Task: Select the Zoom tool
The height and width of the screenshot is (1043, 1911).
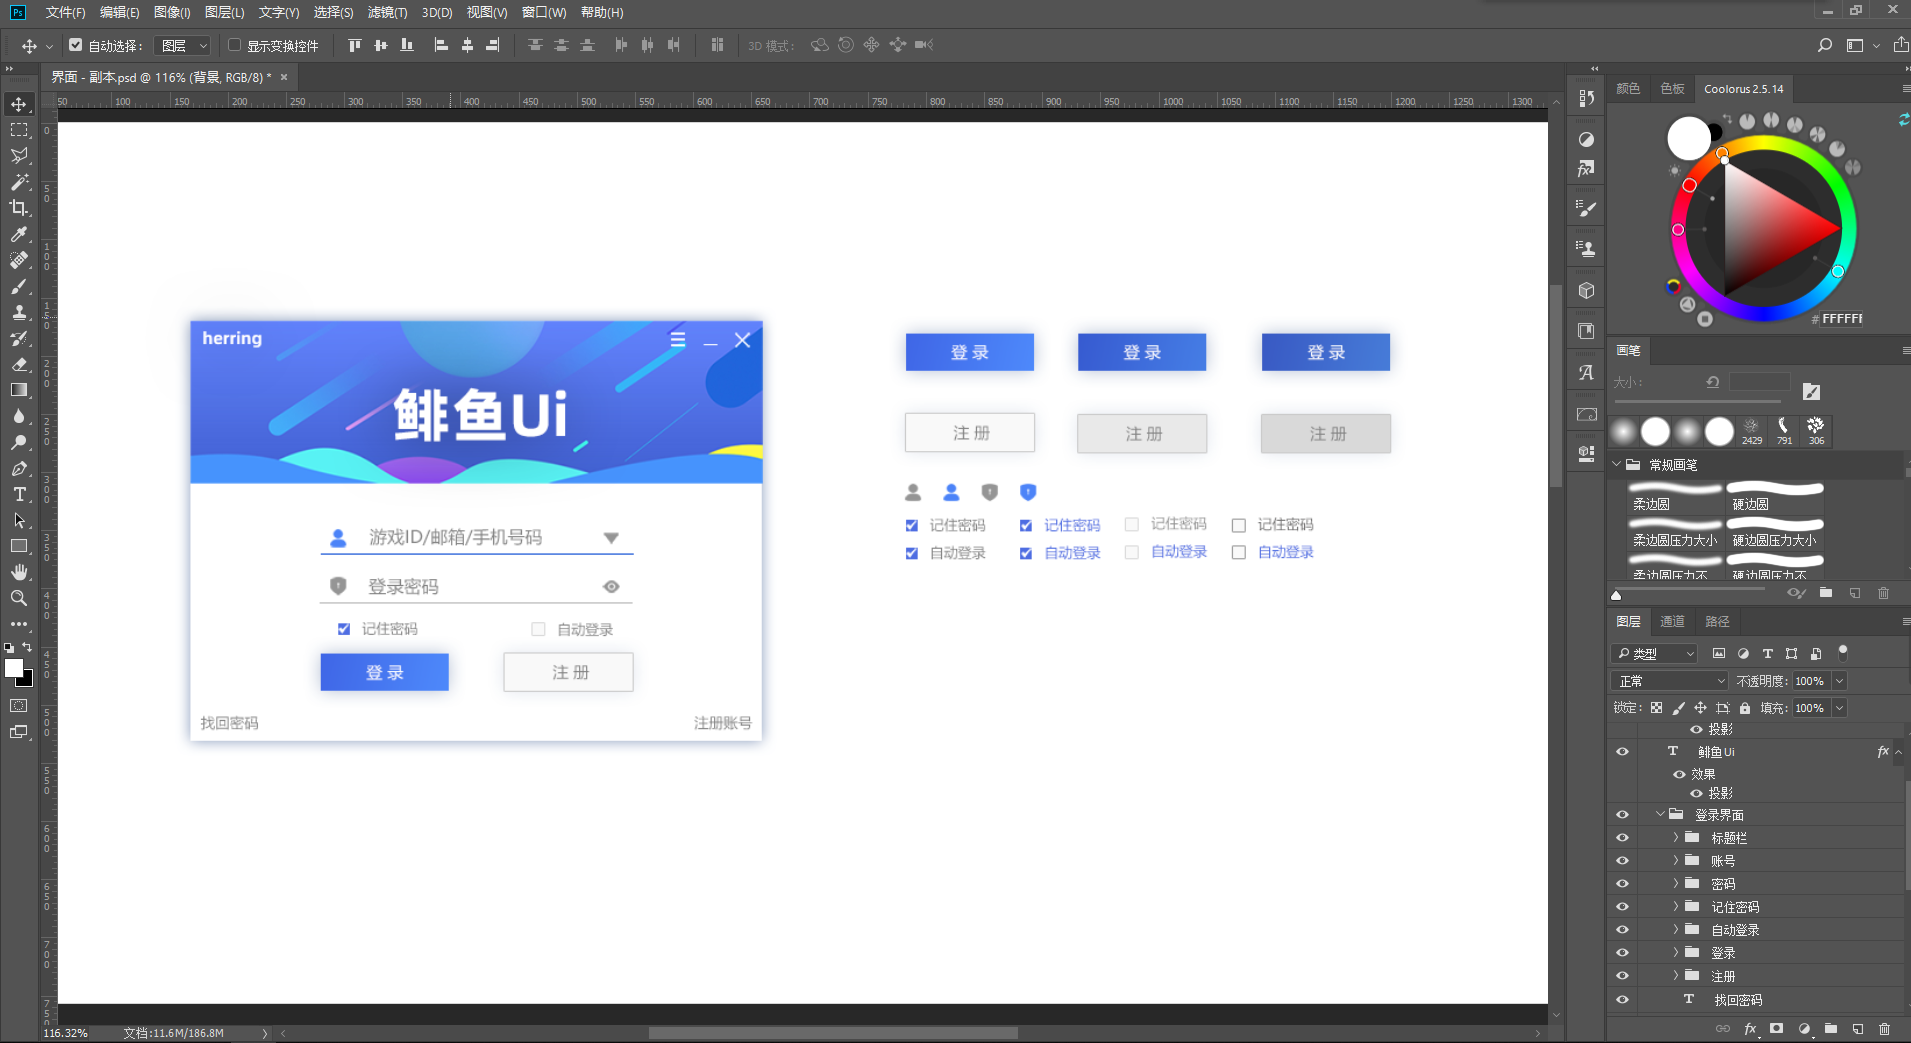Action: click(19, 598)
